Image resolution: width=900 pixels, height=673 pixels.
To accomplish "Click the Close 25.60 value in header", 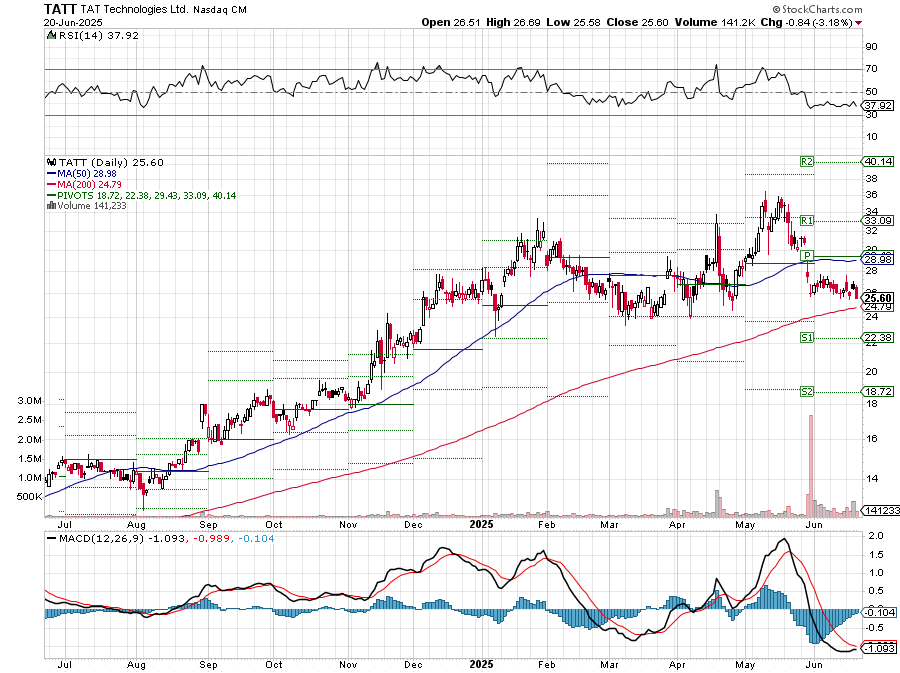I will (x=638, y=22).
